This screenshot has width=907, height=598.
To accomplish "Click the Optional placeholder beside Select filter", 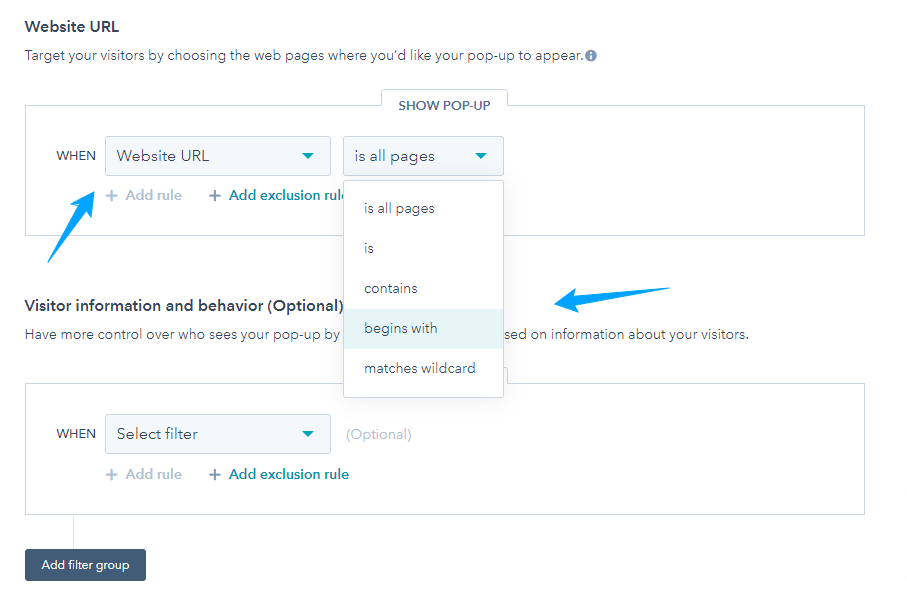I will [x=378, y=434].
